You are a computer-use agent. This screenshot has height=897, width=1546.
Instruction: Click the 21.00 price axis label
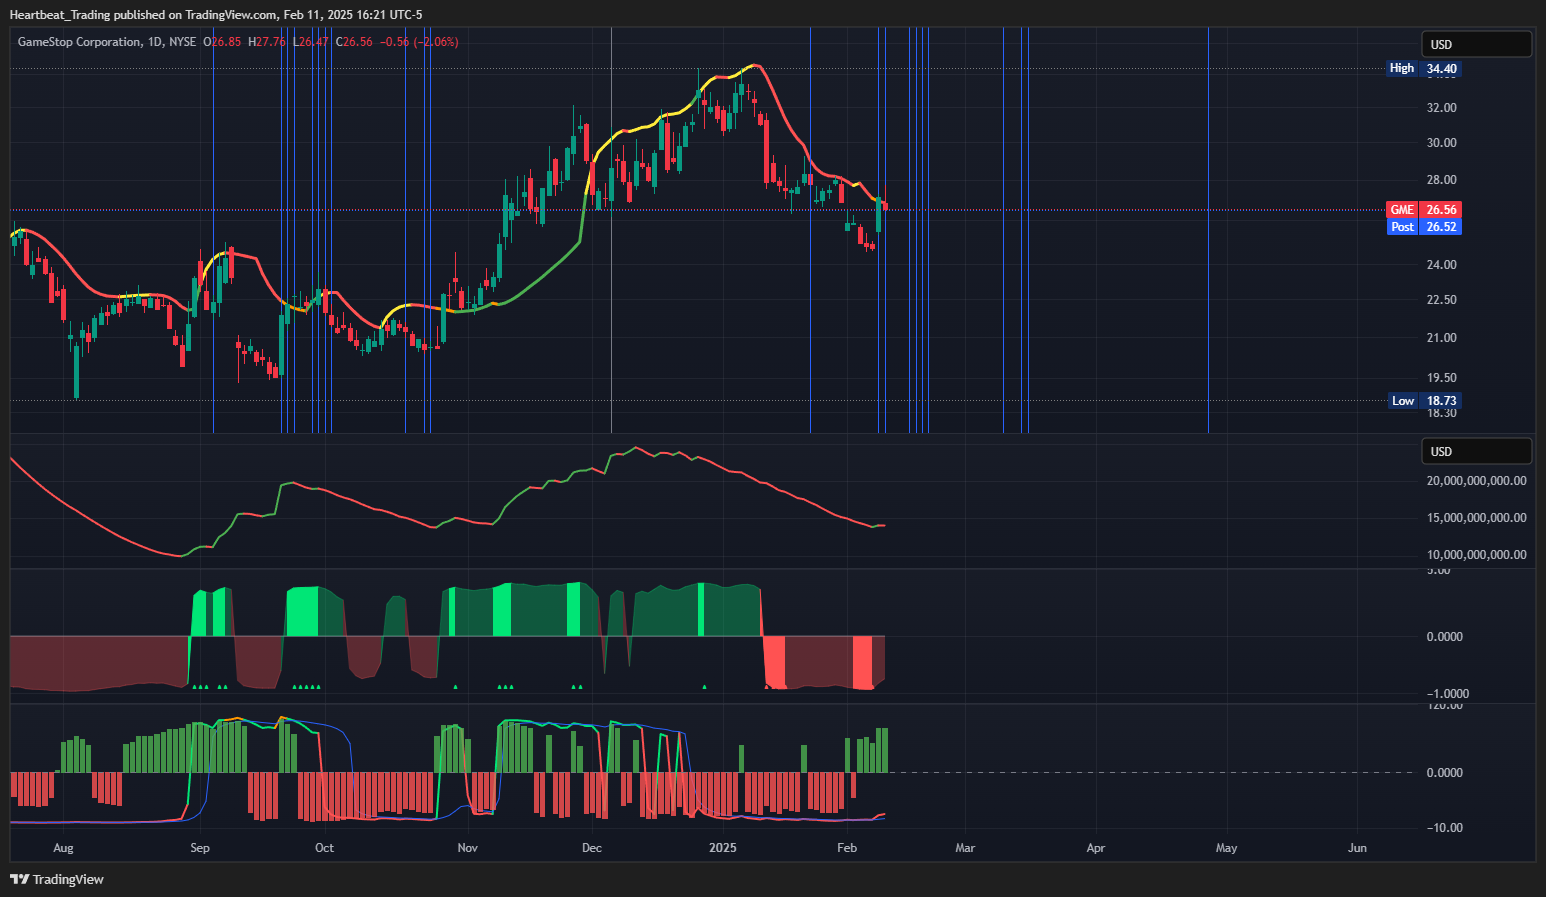point(1441,337)
